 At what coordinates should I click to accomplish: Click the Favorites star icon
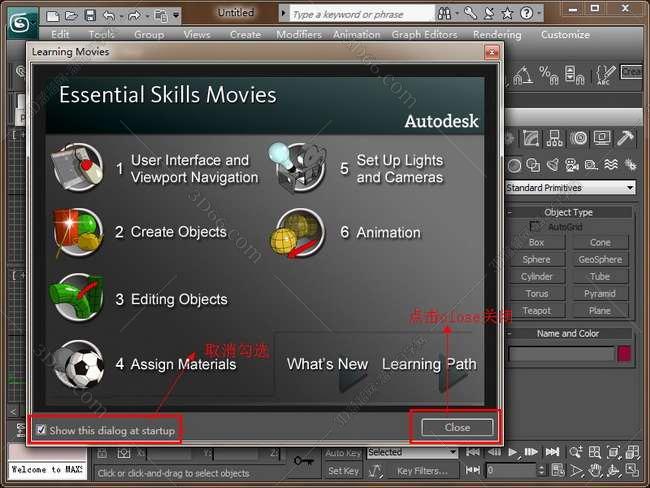[507, 14]
